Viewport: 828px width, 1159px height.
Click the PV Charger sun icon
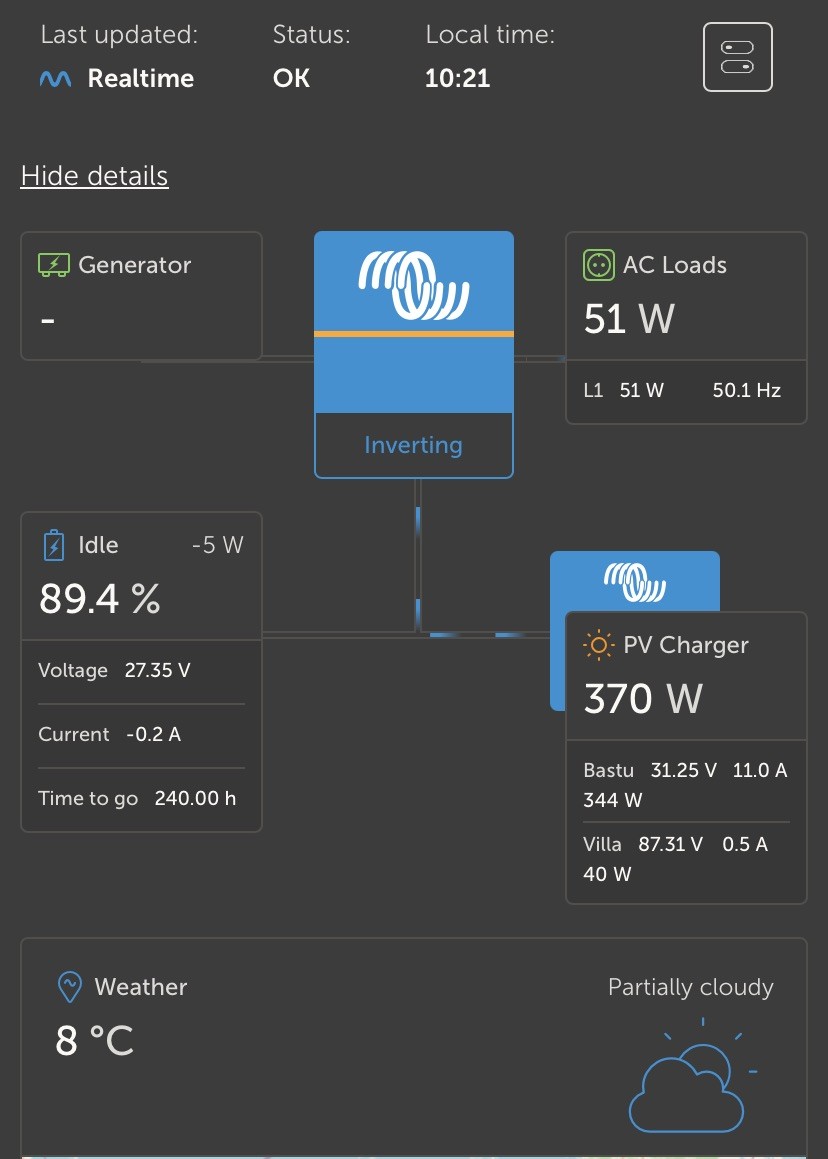point(598,645)
